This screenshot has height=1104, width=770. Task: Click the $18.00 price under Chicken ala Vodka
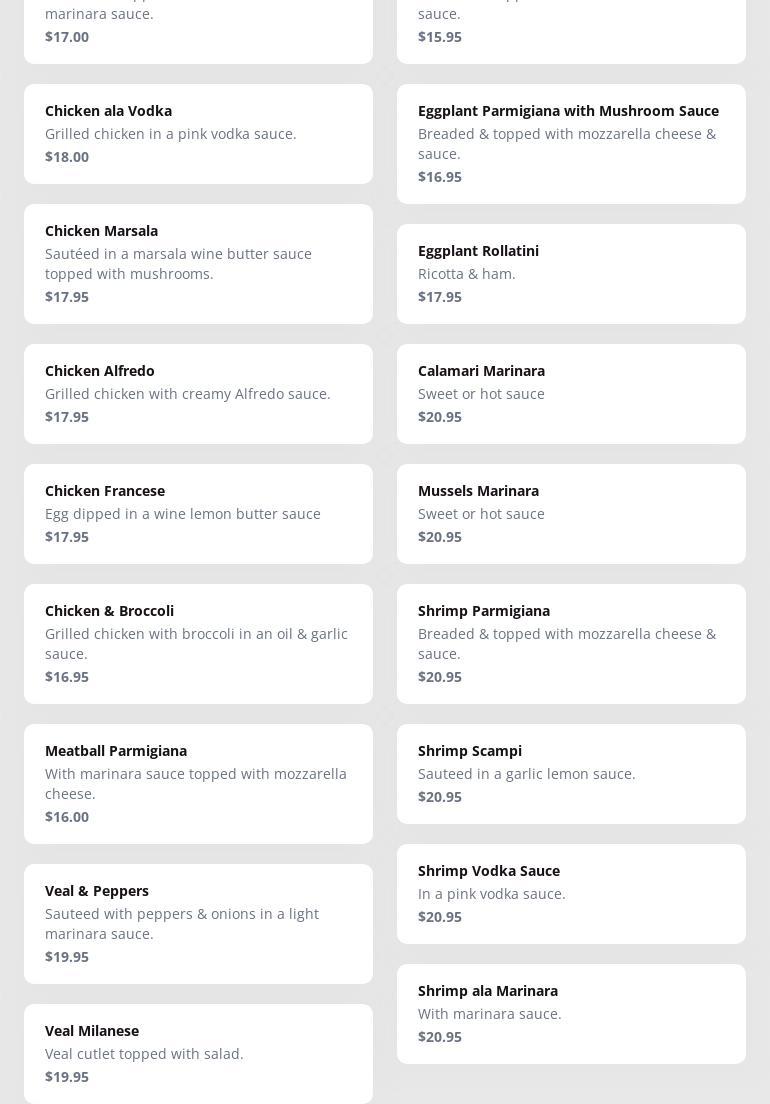67,157
